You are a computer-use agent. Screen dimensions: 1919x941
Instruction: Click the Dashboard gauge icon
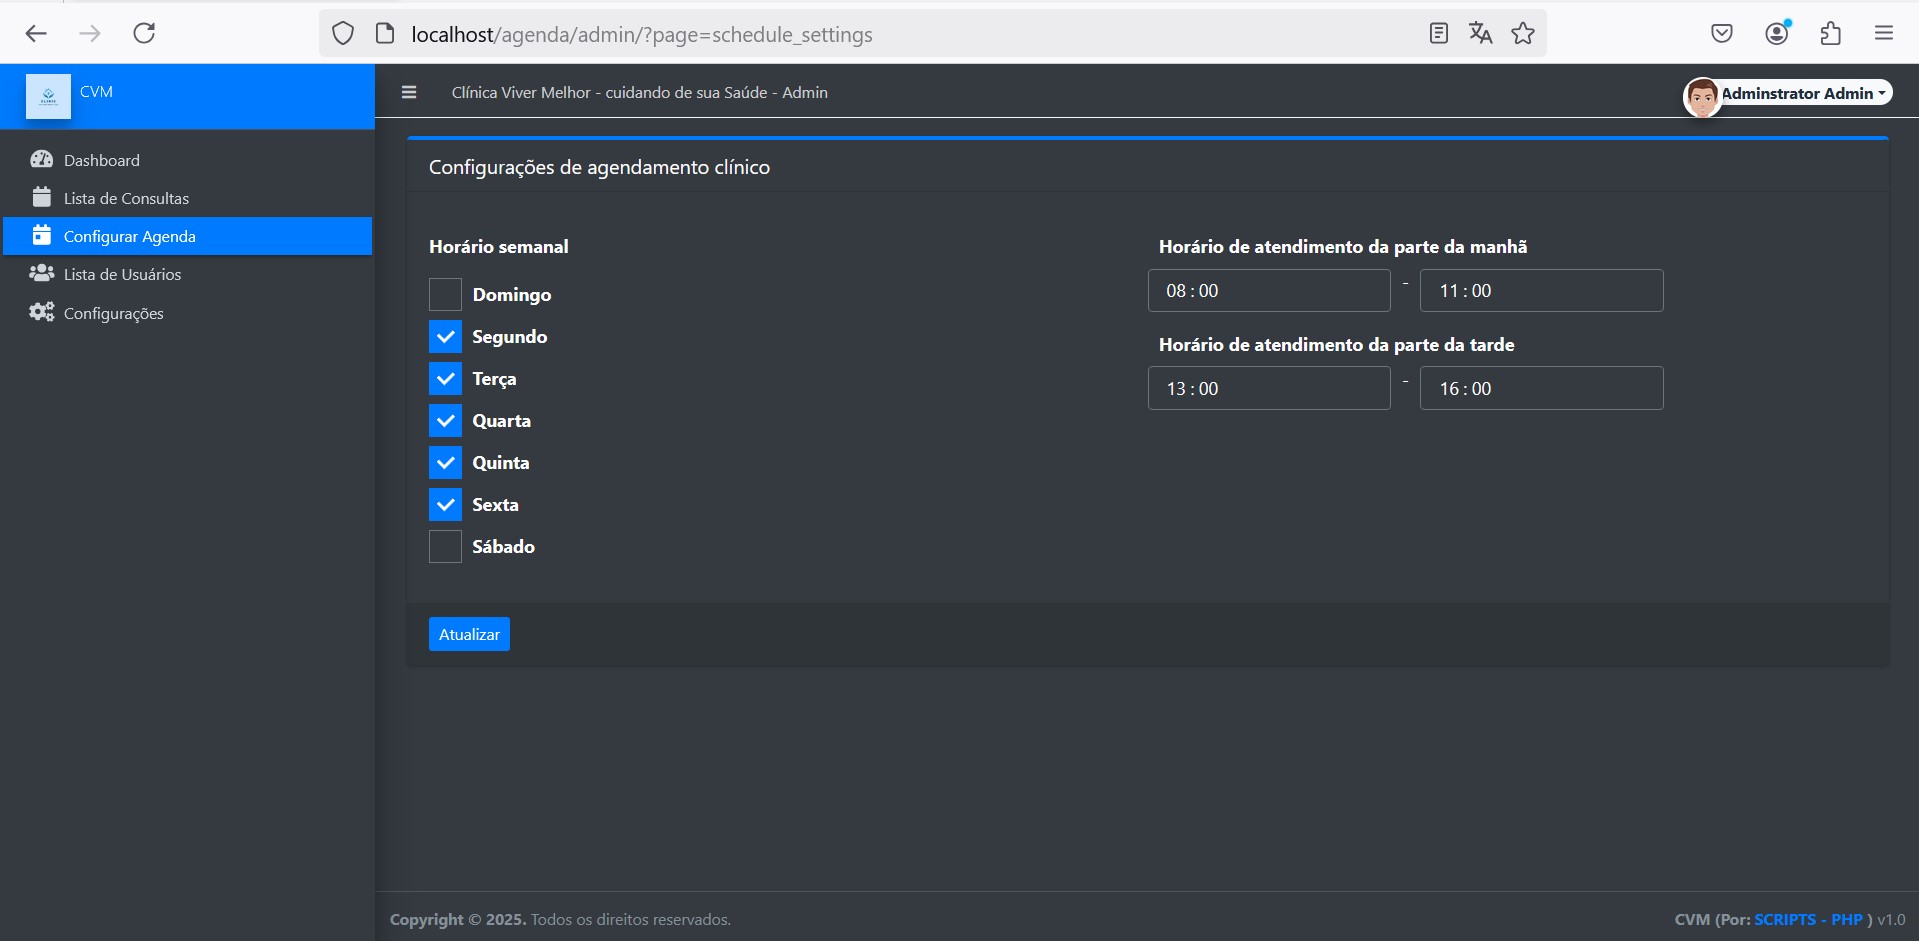coord(41,160)
